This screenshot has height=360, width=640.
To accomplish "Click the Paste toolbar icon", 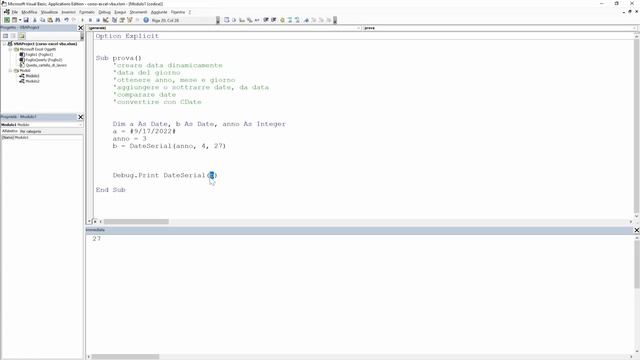I will pyautogui.click(x=50, y=20).
